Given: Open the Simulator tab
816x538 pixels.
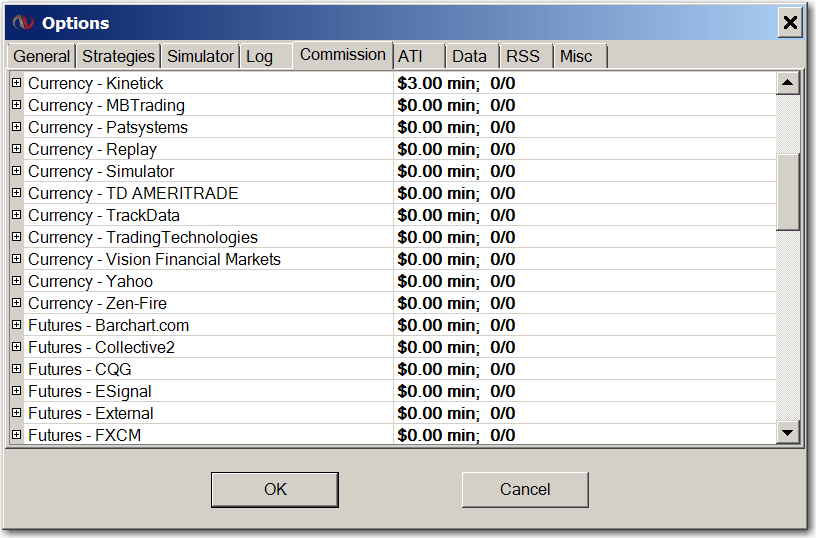Looking at the screenshot, I should [200, 56].
